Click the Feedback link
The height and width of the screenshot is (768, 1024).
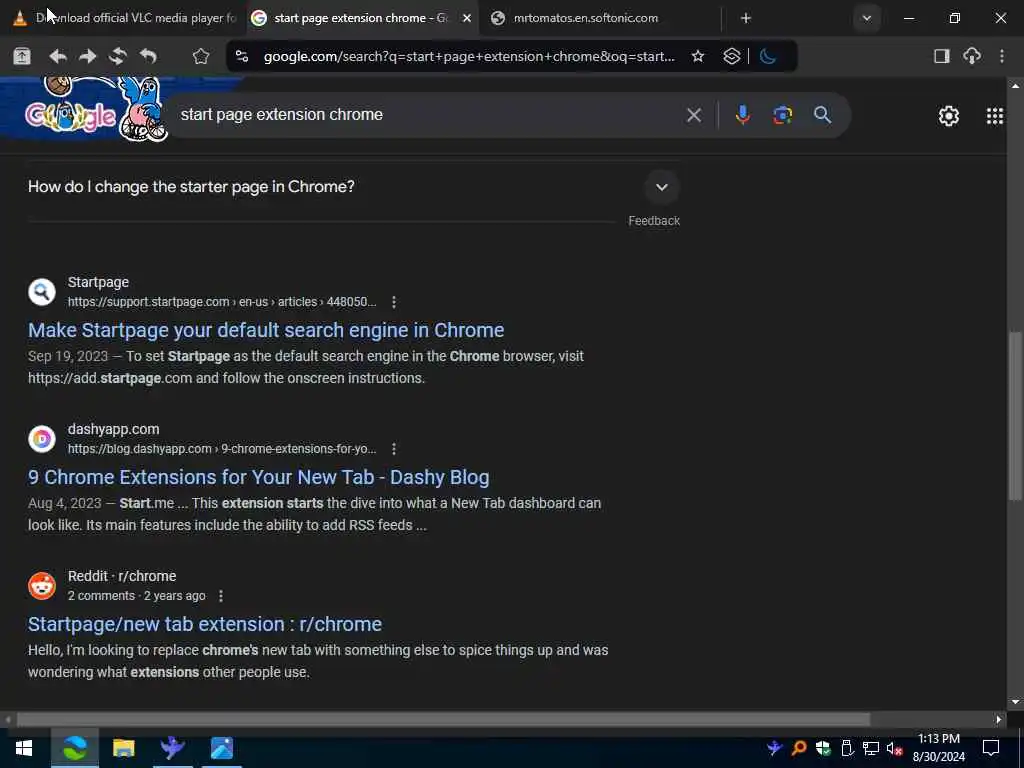(654, 221)
